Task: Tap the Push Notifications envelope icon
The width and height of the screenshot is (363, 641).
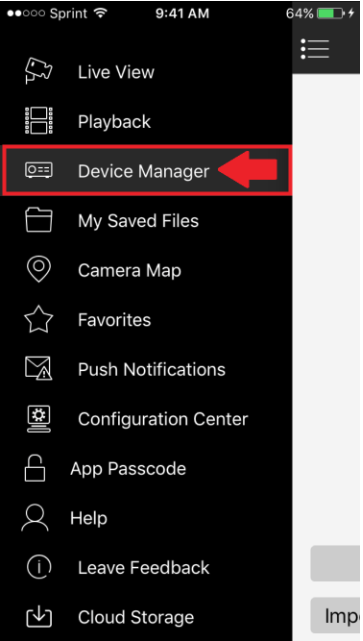Action: [x=38, y=369]
